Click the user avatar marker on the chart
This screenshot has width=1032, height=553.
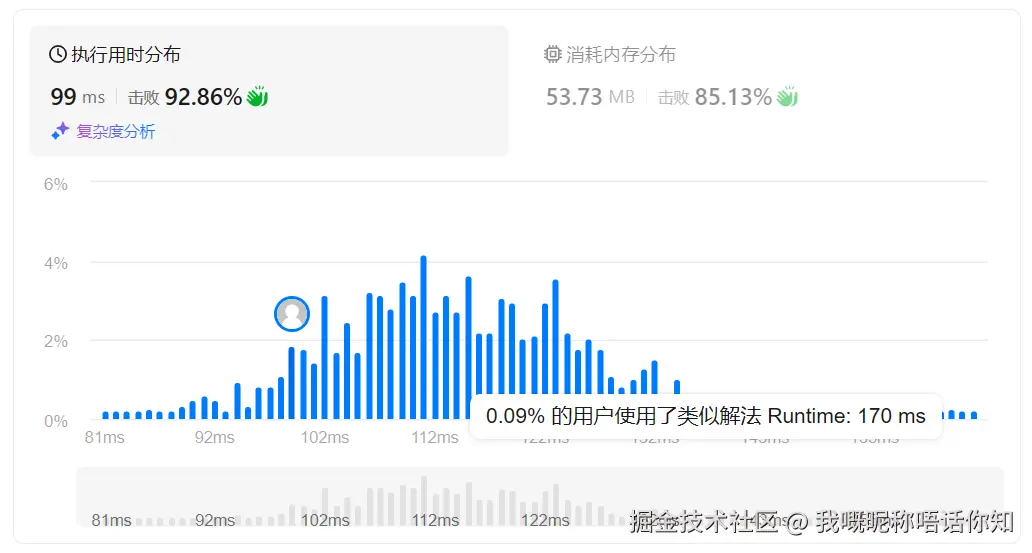pyautogui.click(x=292, y=313)
